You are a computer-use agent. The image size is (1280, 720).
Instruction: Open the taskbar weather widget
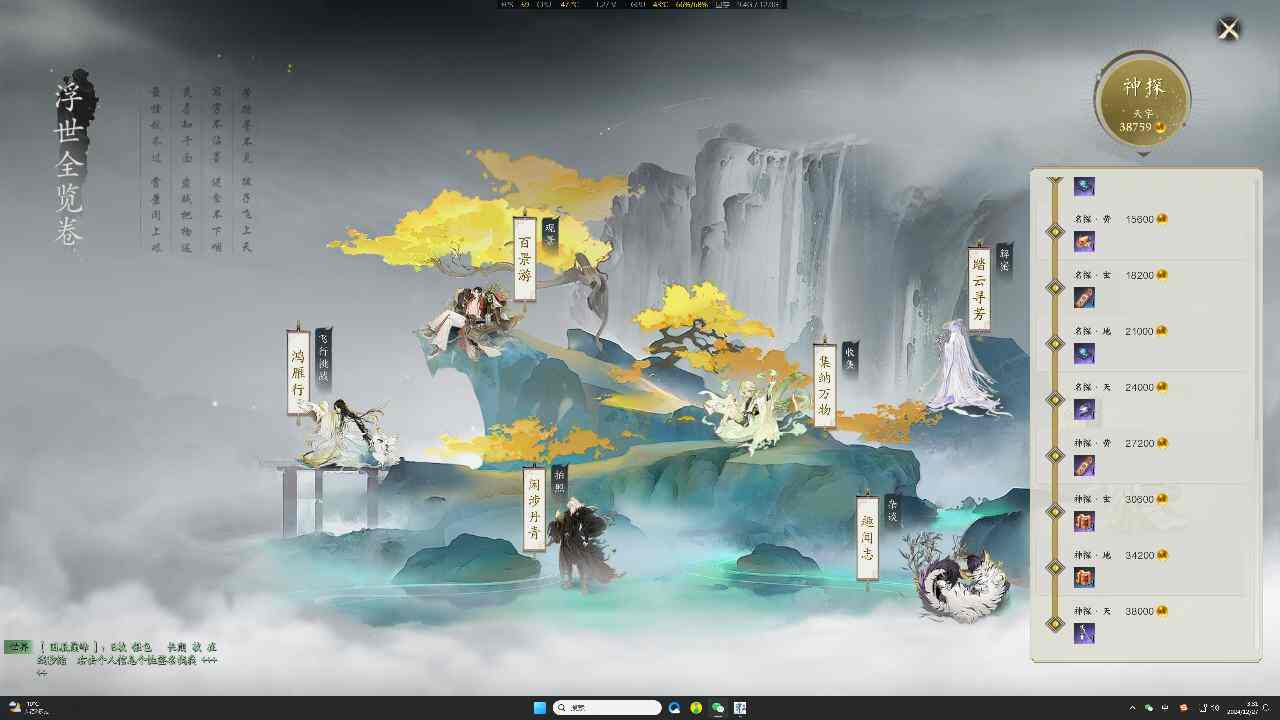pyautogui.click(x=26, y=708)
